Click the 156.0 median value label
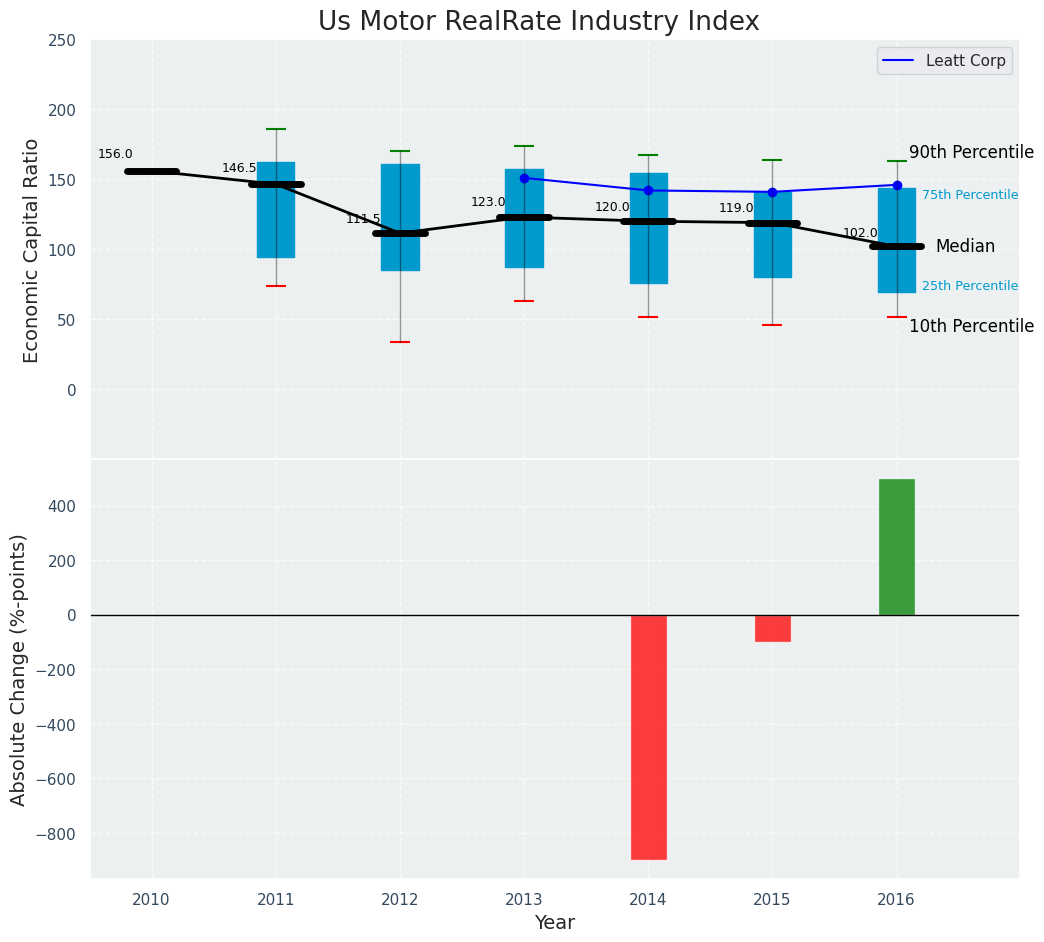Image resolution: width=1044 pixels, height=942 pixels. 115,154
